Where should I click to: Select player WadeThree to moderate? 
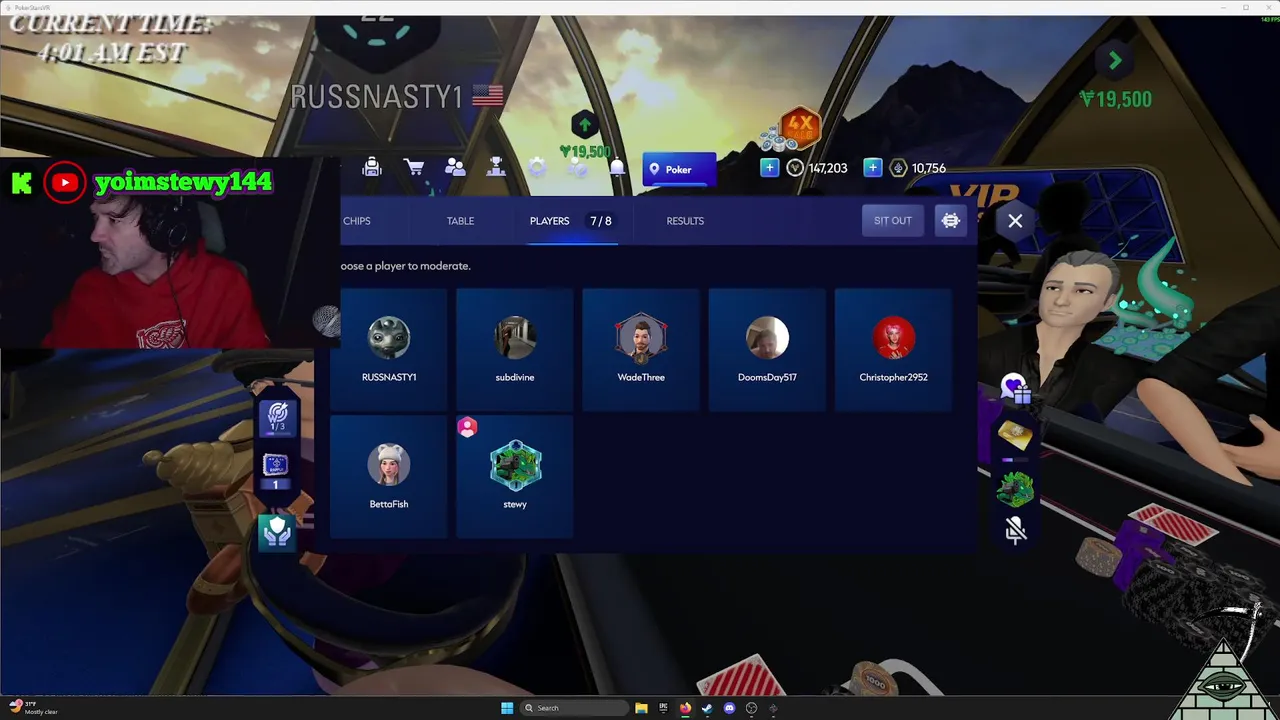[640, 349]
